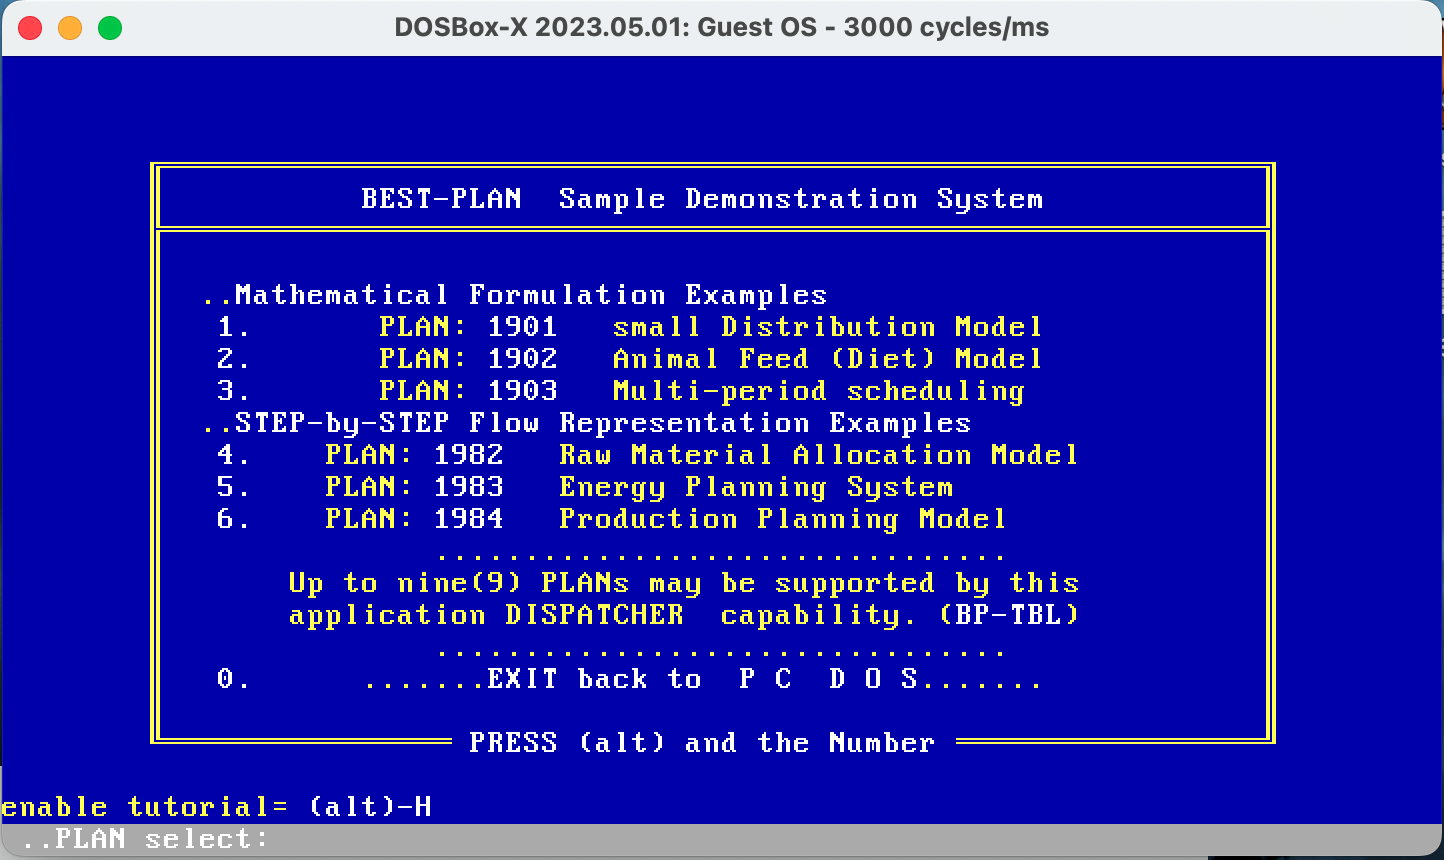Click the plan number 1903
1444x860 pixels.
click(522, 391)
